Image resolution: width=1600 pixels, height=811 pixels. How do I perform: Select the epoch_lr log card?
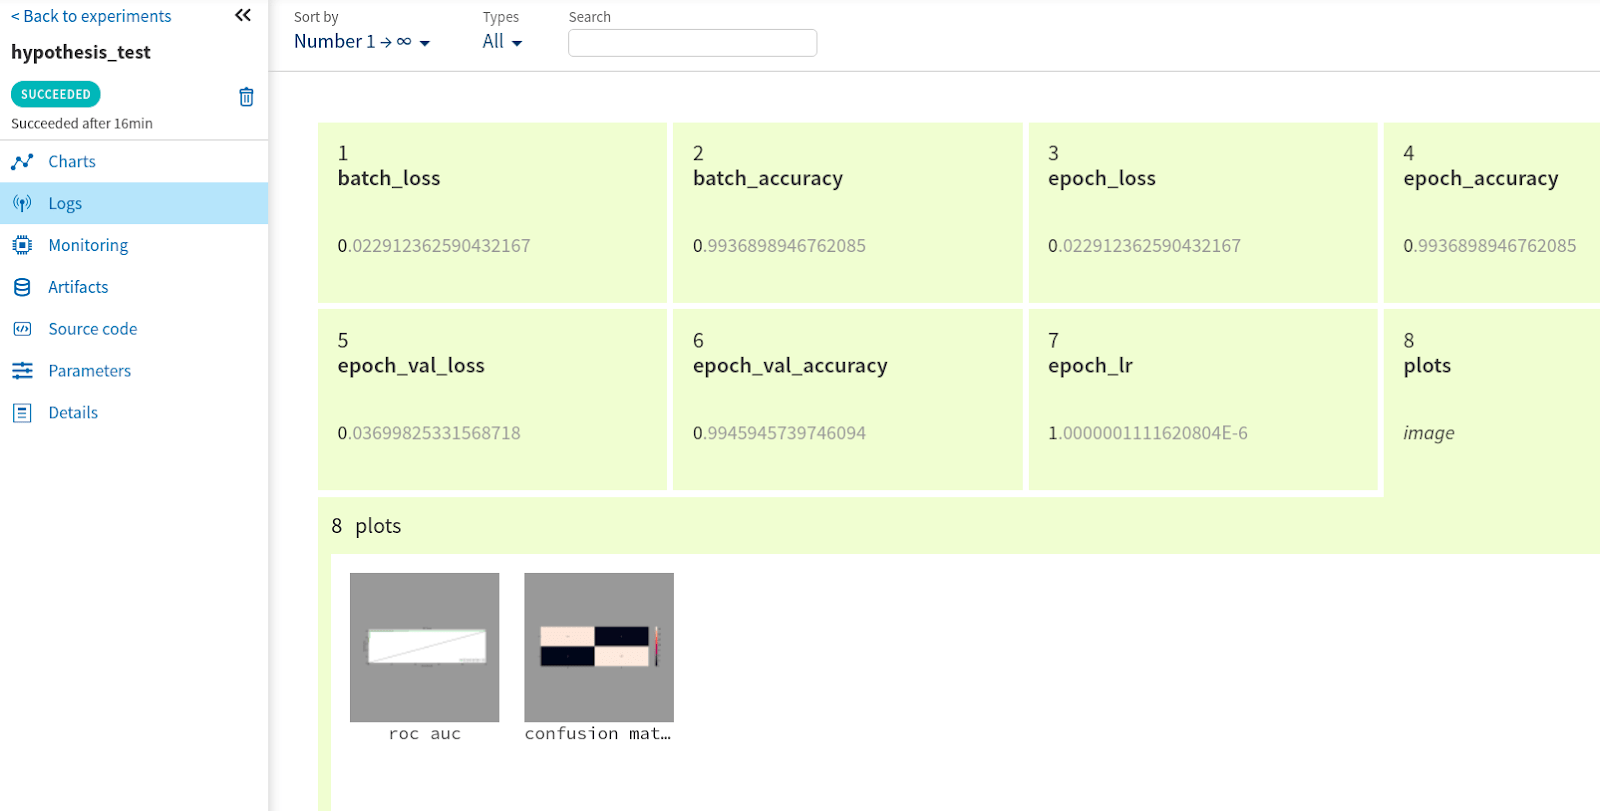pos(1203,399)
